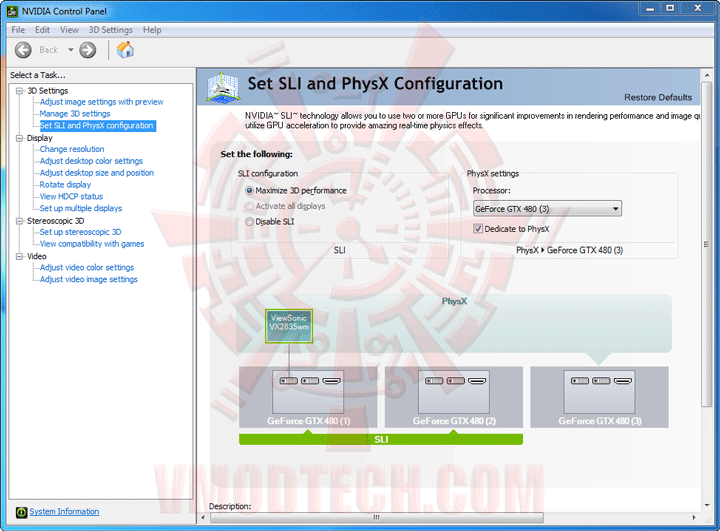The height and width of the screenshot is (531, 720).
Task: Click the green SLI bar
Action: pos(381,439)
